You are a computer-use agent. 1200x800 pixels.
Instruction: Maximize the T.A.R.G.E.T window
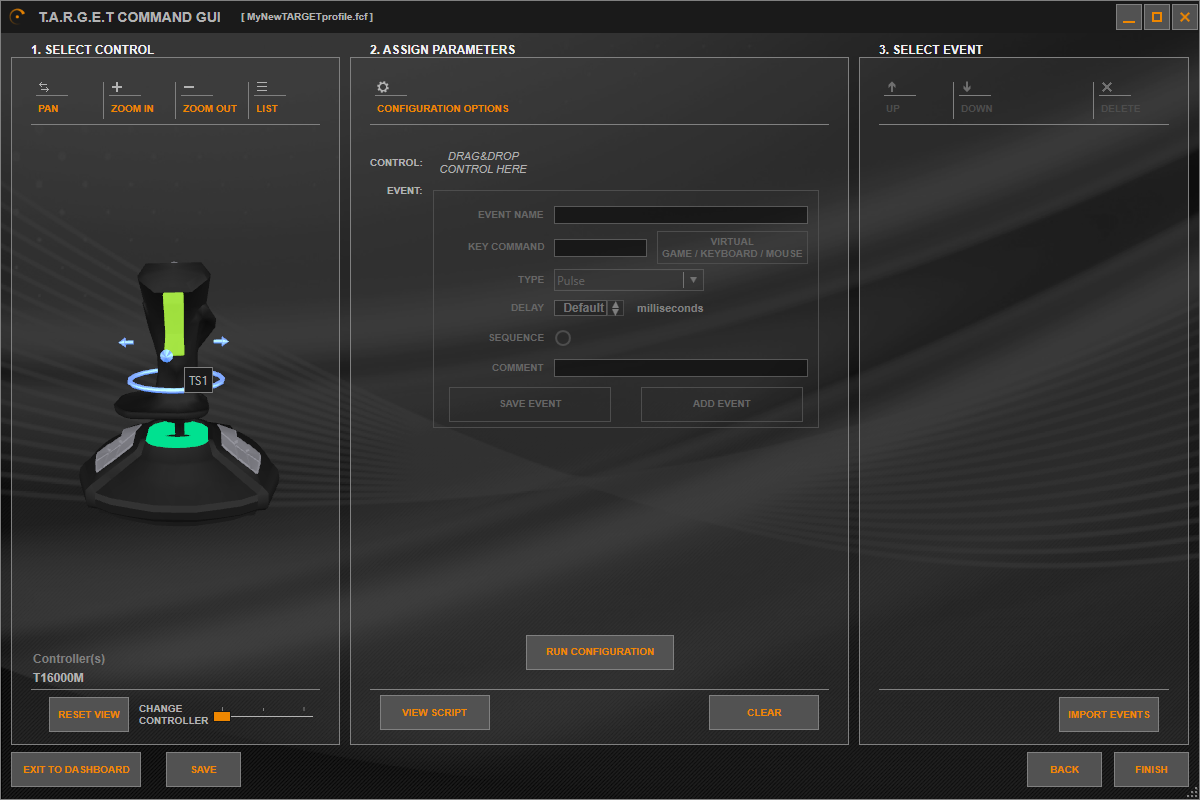1157,17
